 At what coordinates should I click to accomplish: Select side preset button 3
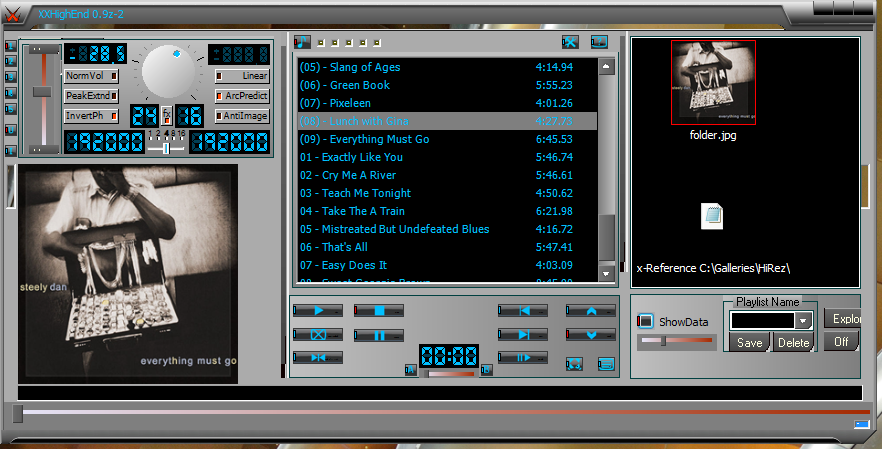(x=10, y=77)
